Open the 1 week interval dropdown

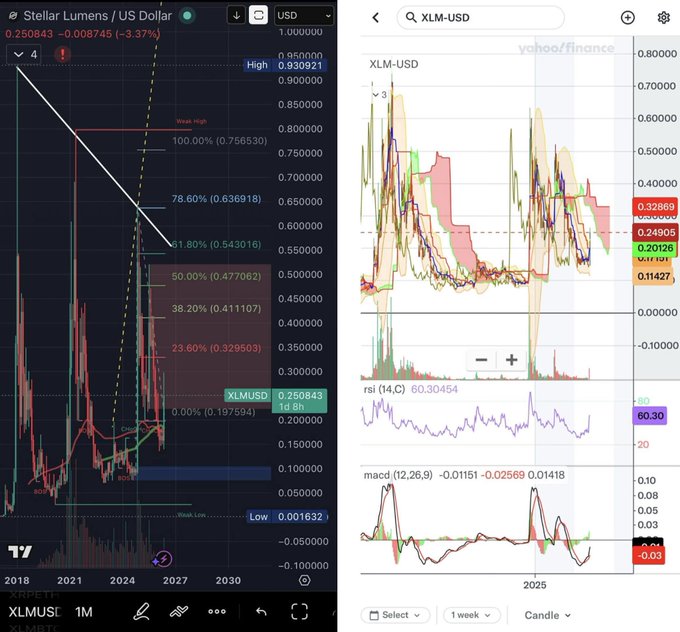coord(471,615)
